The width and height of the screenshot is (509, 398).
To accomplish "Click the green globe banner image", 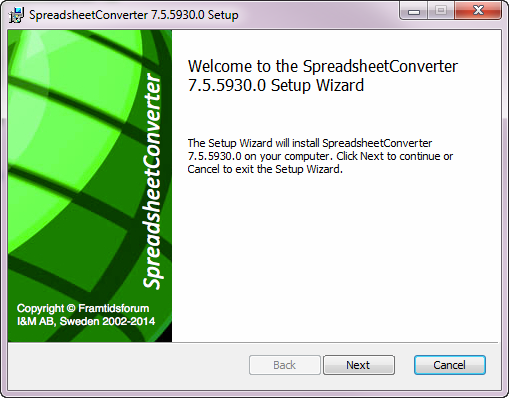I will coord(90,186).
